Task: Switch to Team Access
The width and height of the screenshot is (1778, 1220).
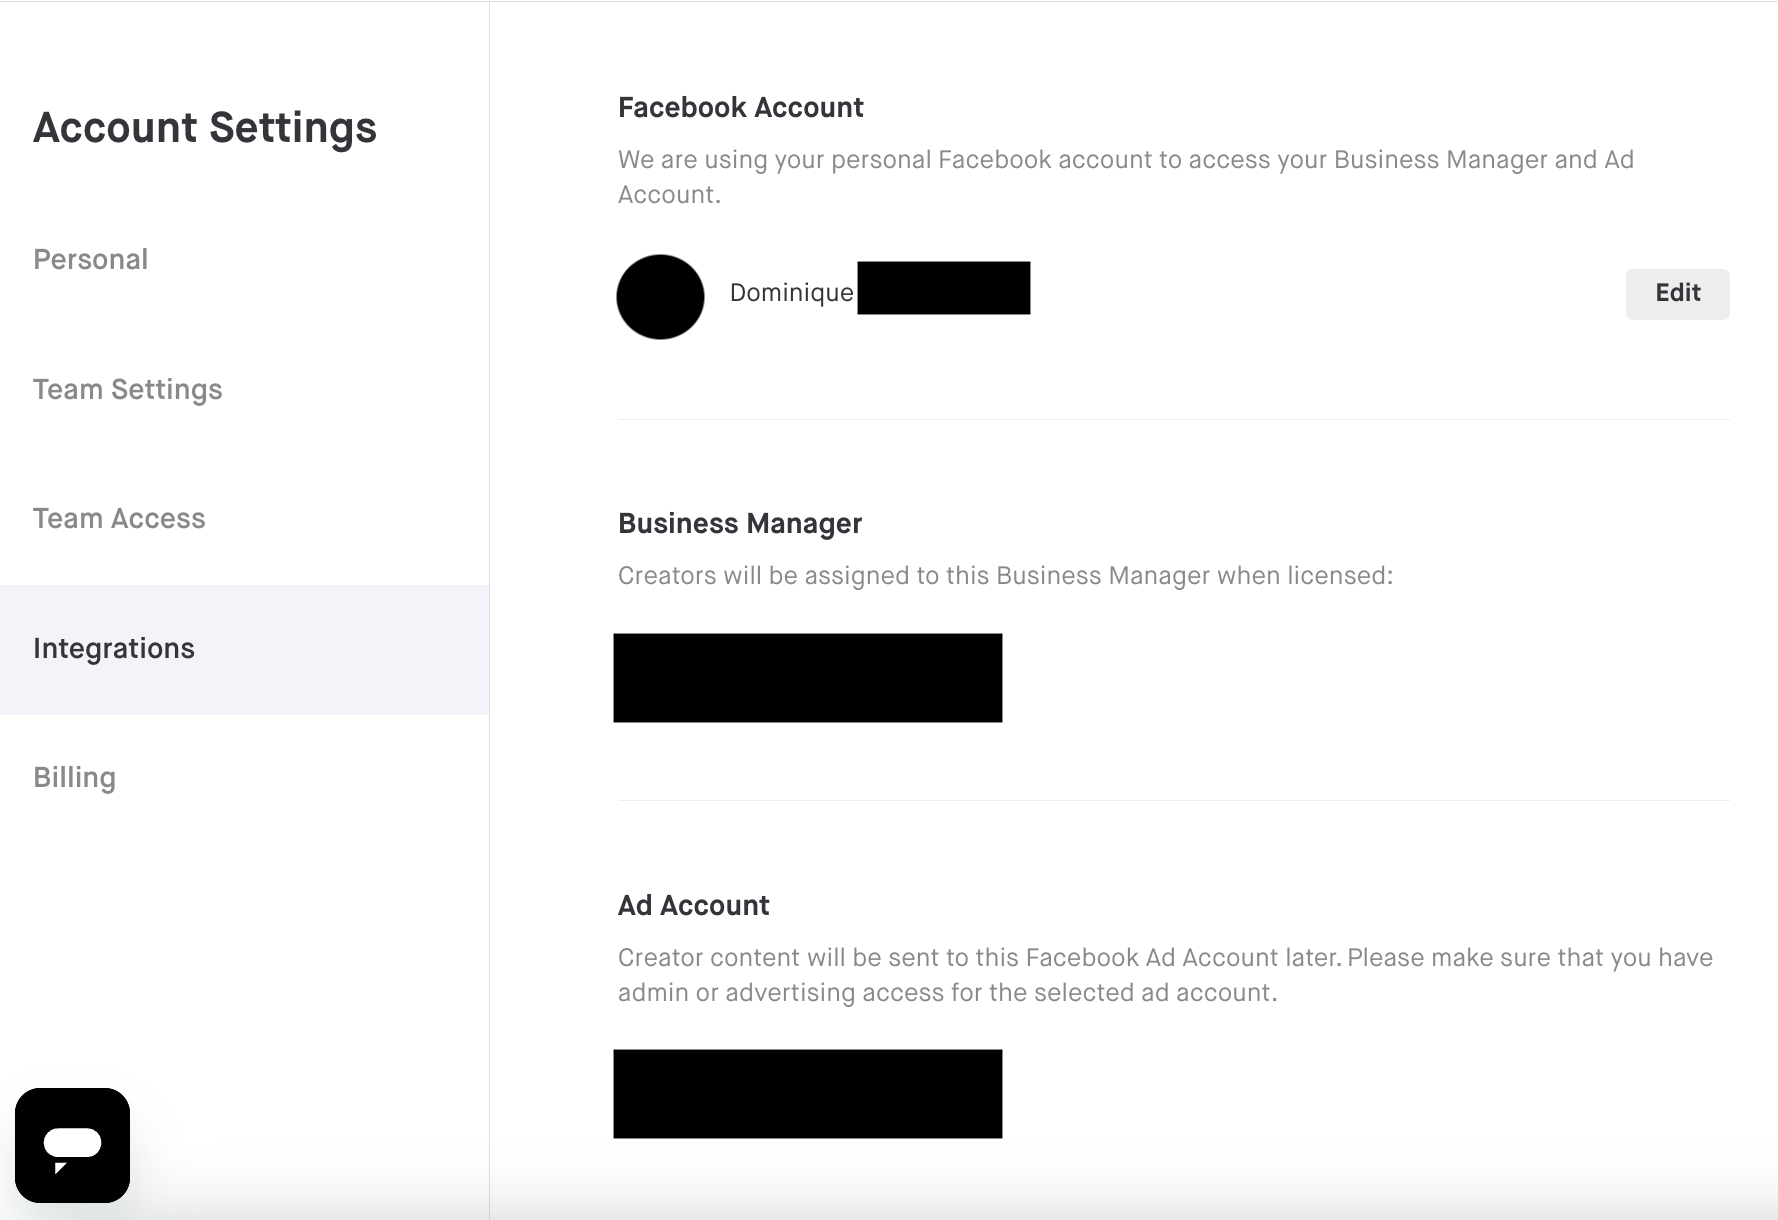Action: [x=119, y=518]
